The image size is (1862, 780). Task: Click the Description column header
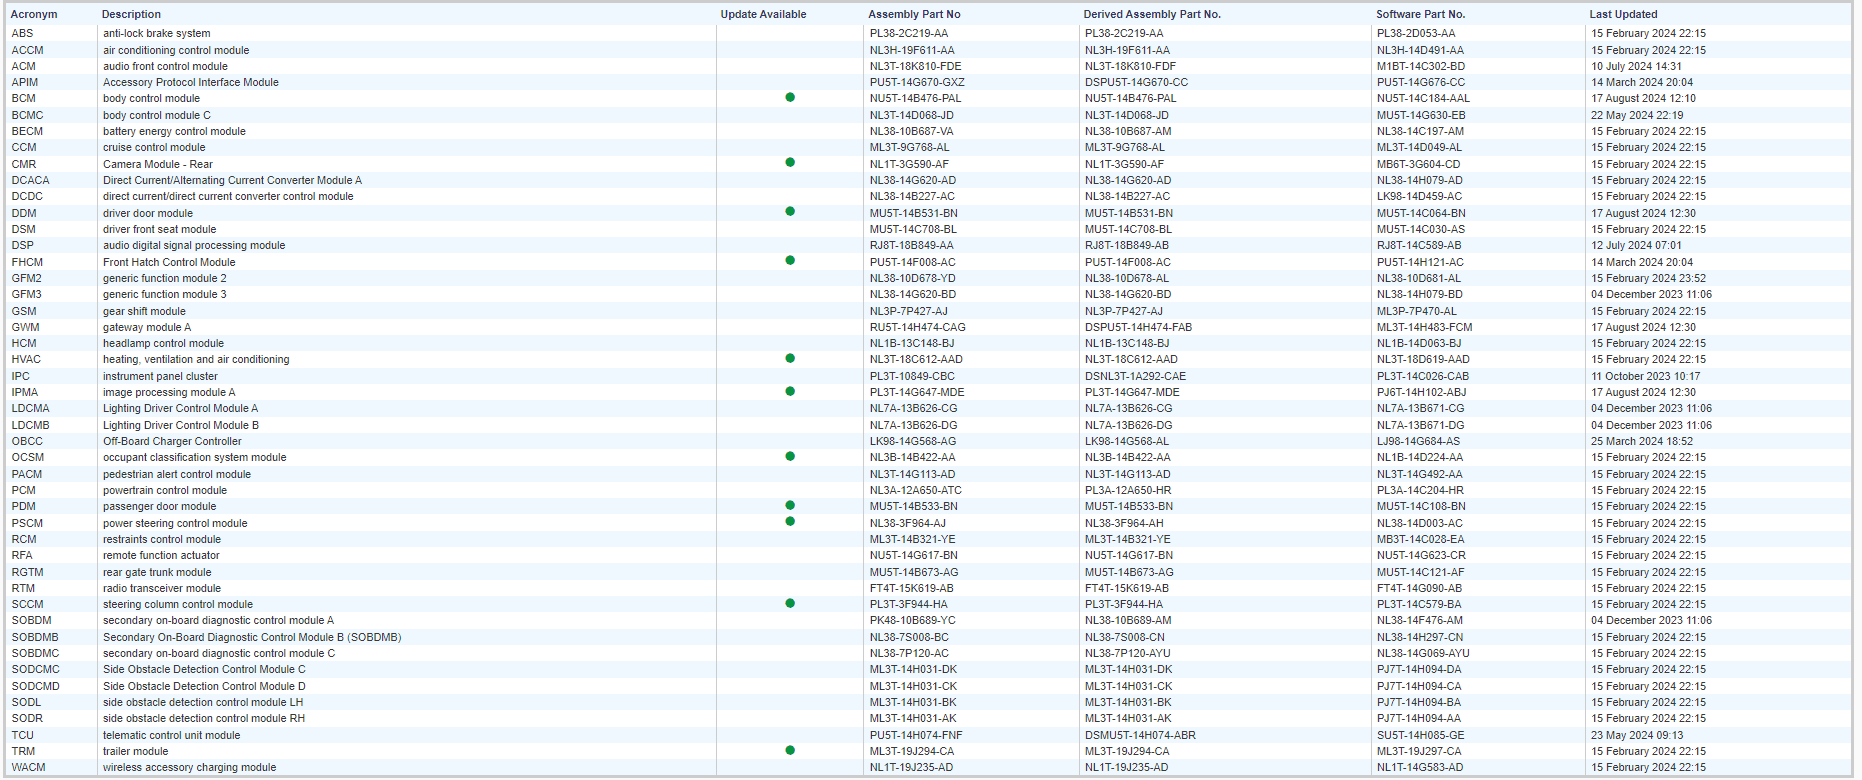click(x=131, y=14)
